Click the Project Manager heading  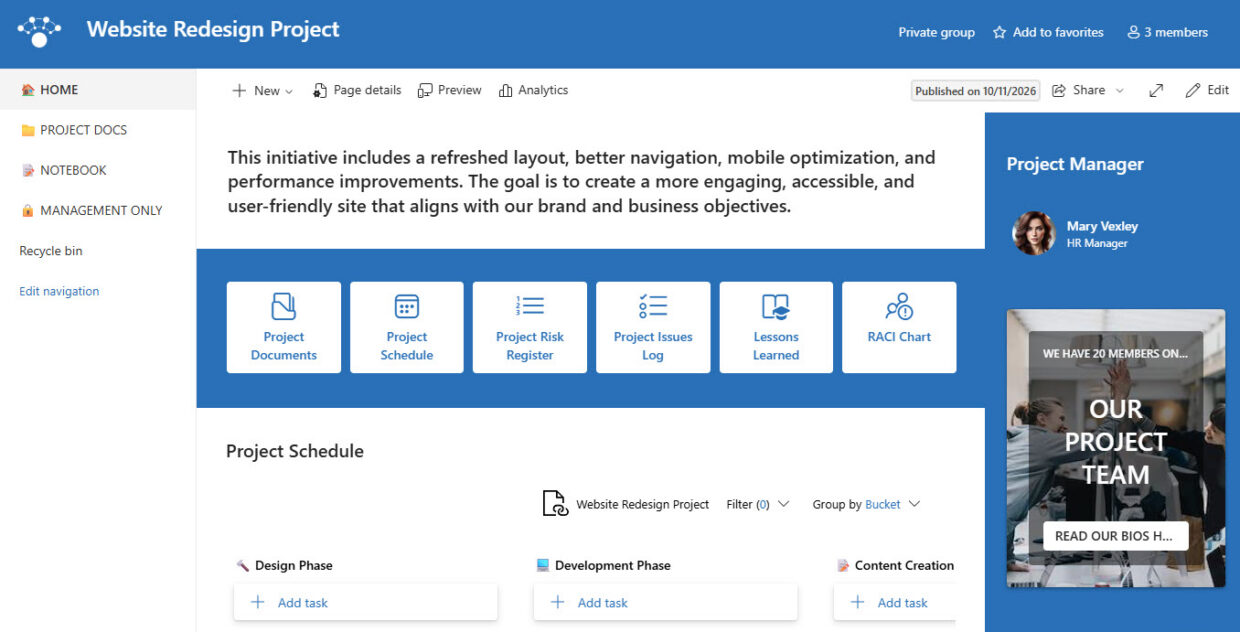point(1075,164)
